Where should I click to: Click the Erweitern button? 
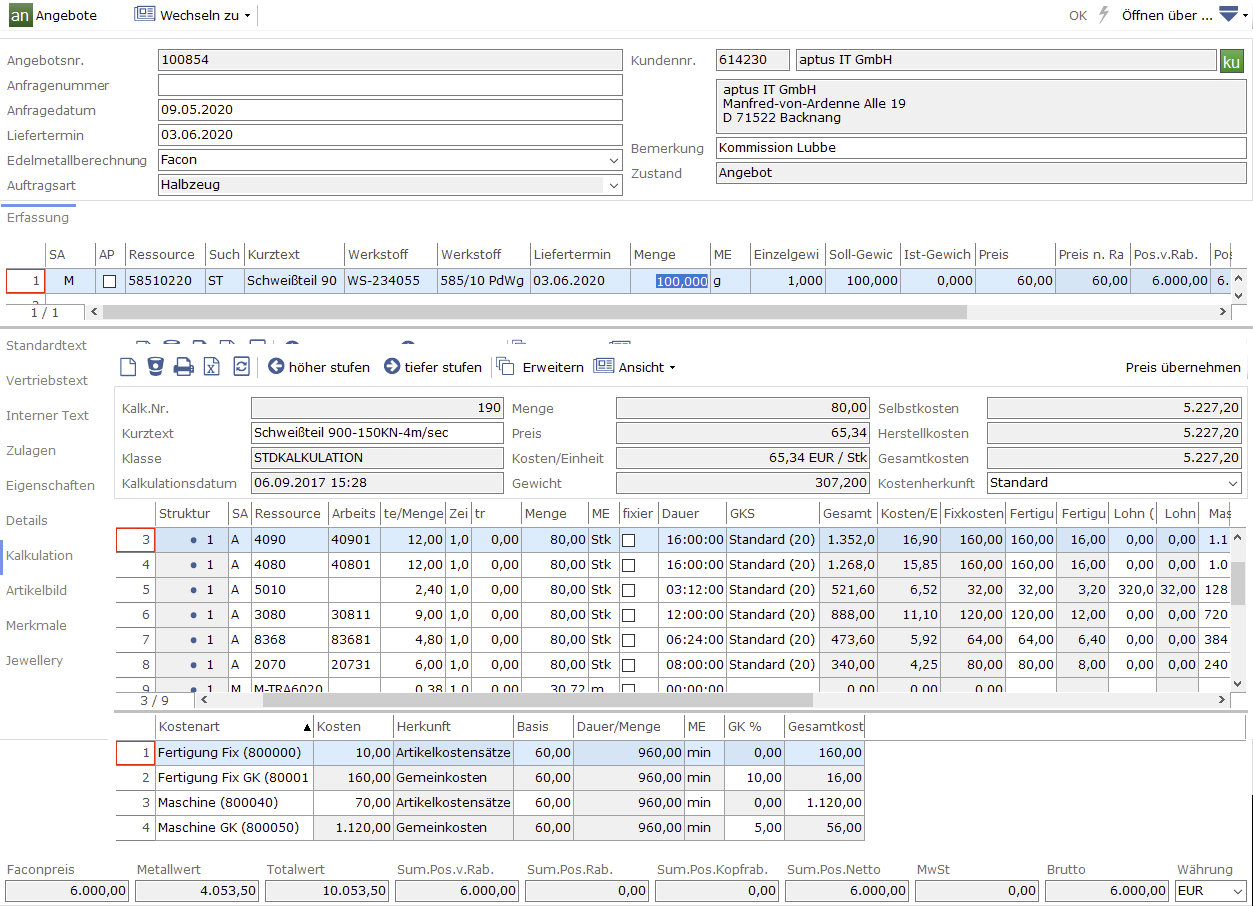coord(540,367)
